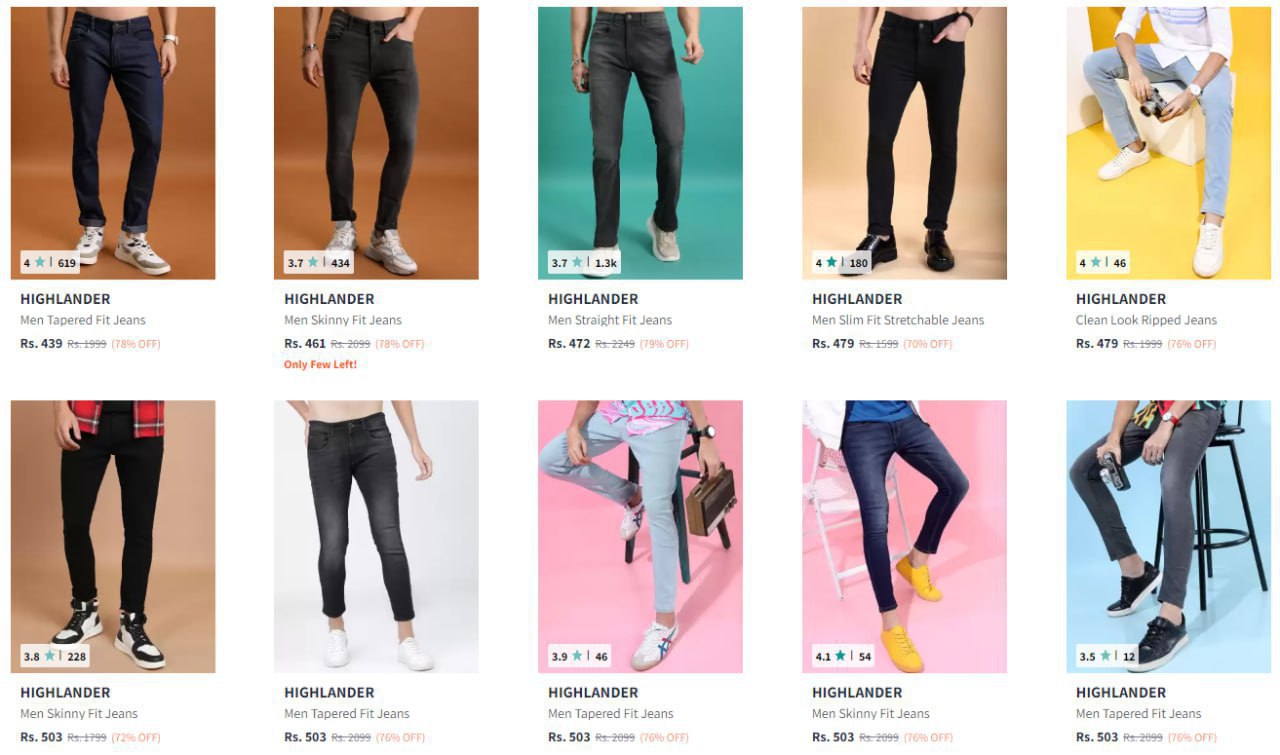Click the 3.5 star rating badge with 12 reviews

click(1107, 657)
